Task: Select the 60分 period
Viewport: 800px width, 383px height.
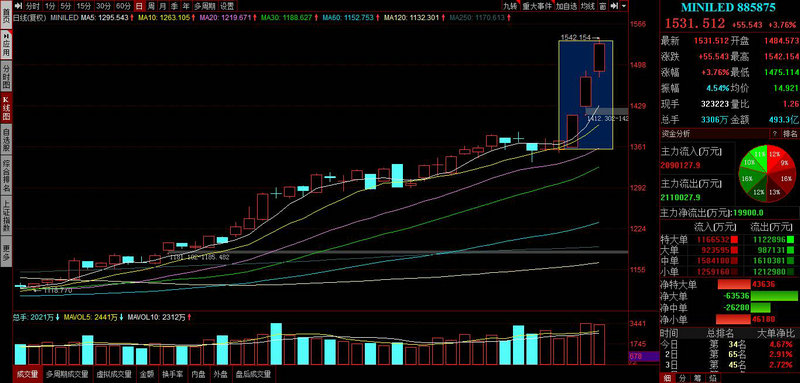Action: click(123, 6)
